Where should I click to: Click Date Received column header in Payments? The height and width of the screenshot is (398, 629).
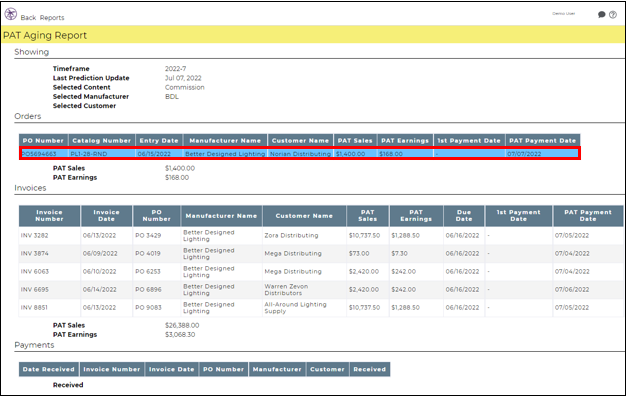(49, 369)
